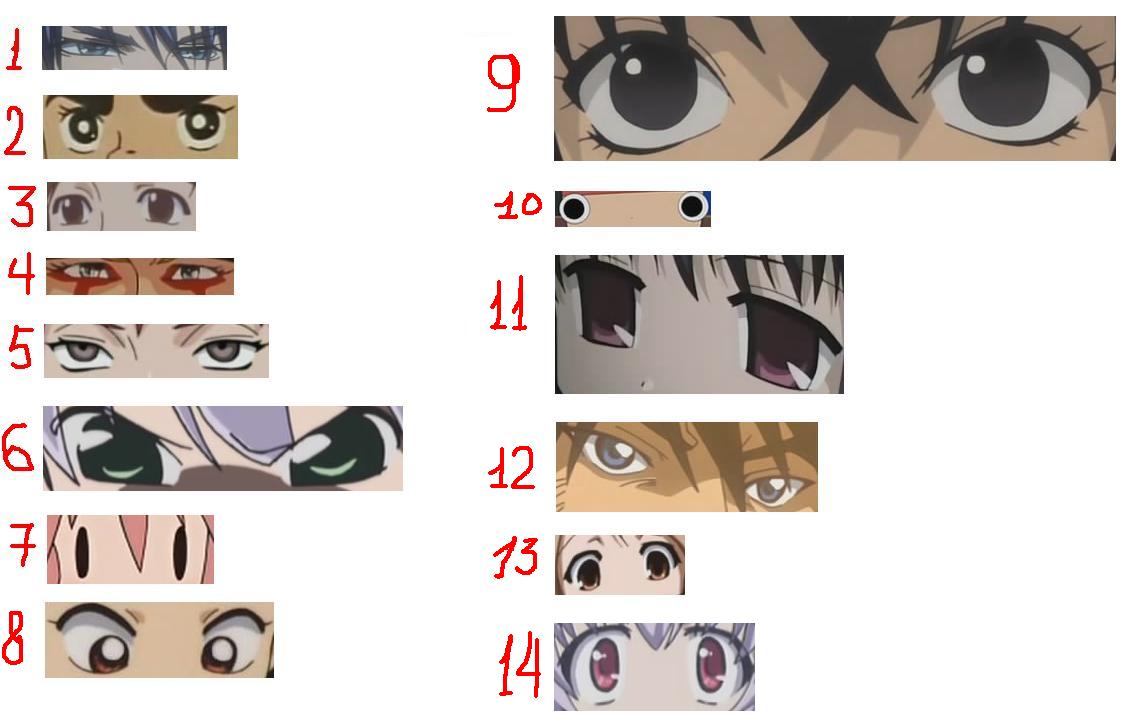Viewport: 1138px width, 726px height.
Task: Click the red handwritten number 9
Action: pos(503,83)
